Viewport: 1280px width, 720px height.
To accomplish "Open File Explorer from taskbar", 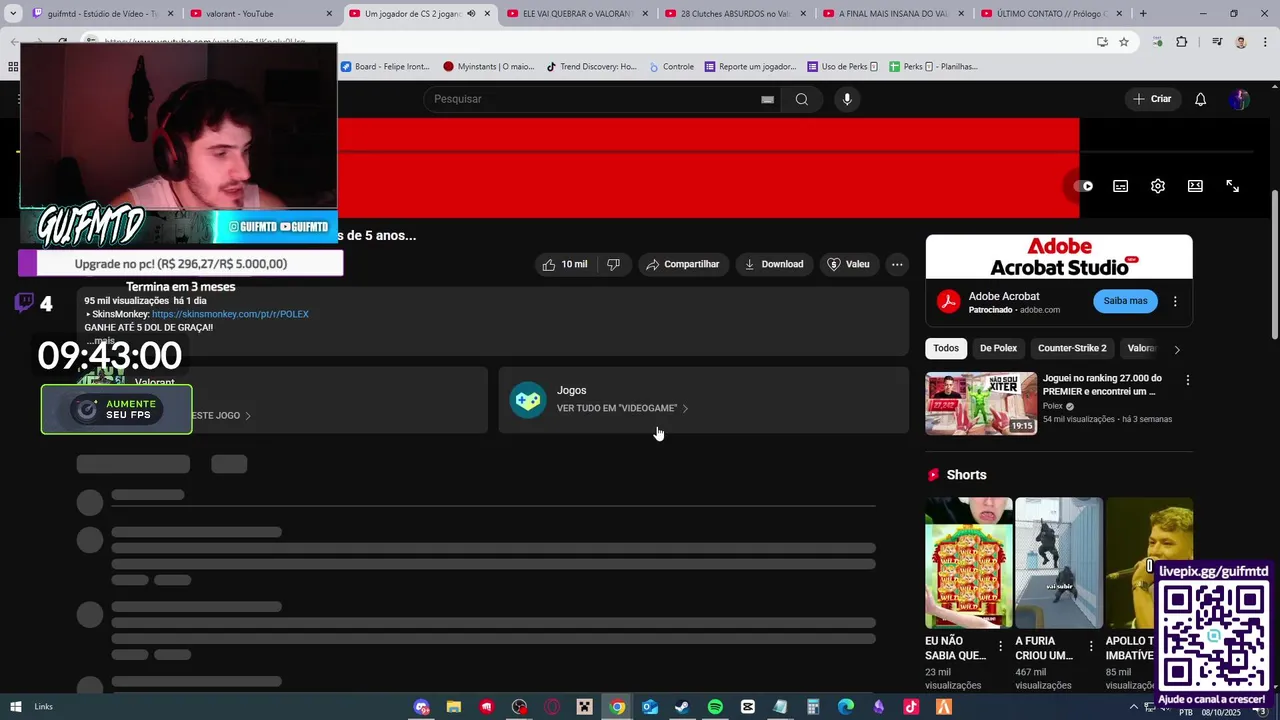I will pyautogui.click(x=453, y=707).
